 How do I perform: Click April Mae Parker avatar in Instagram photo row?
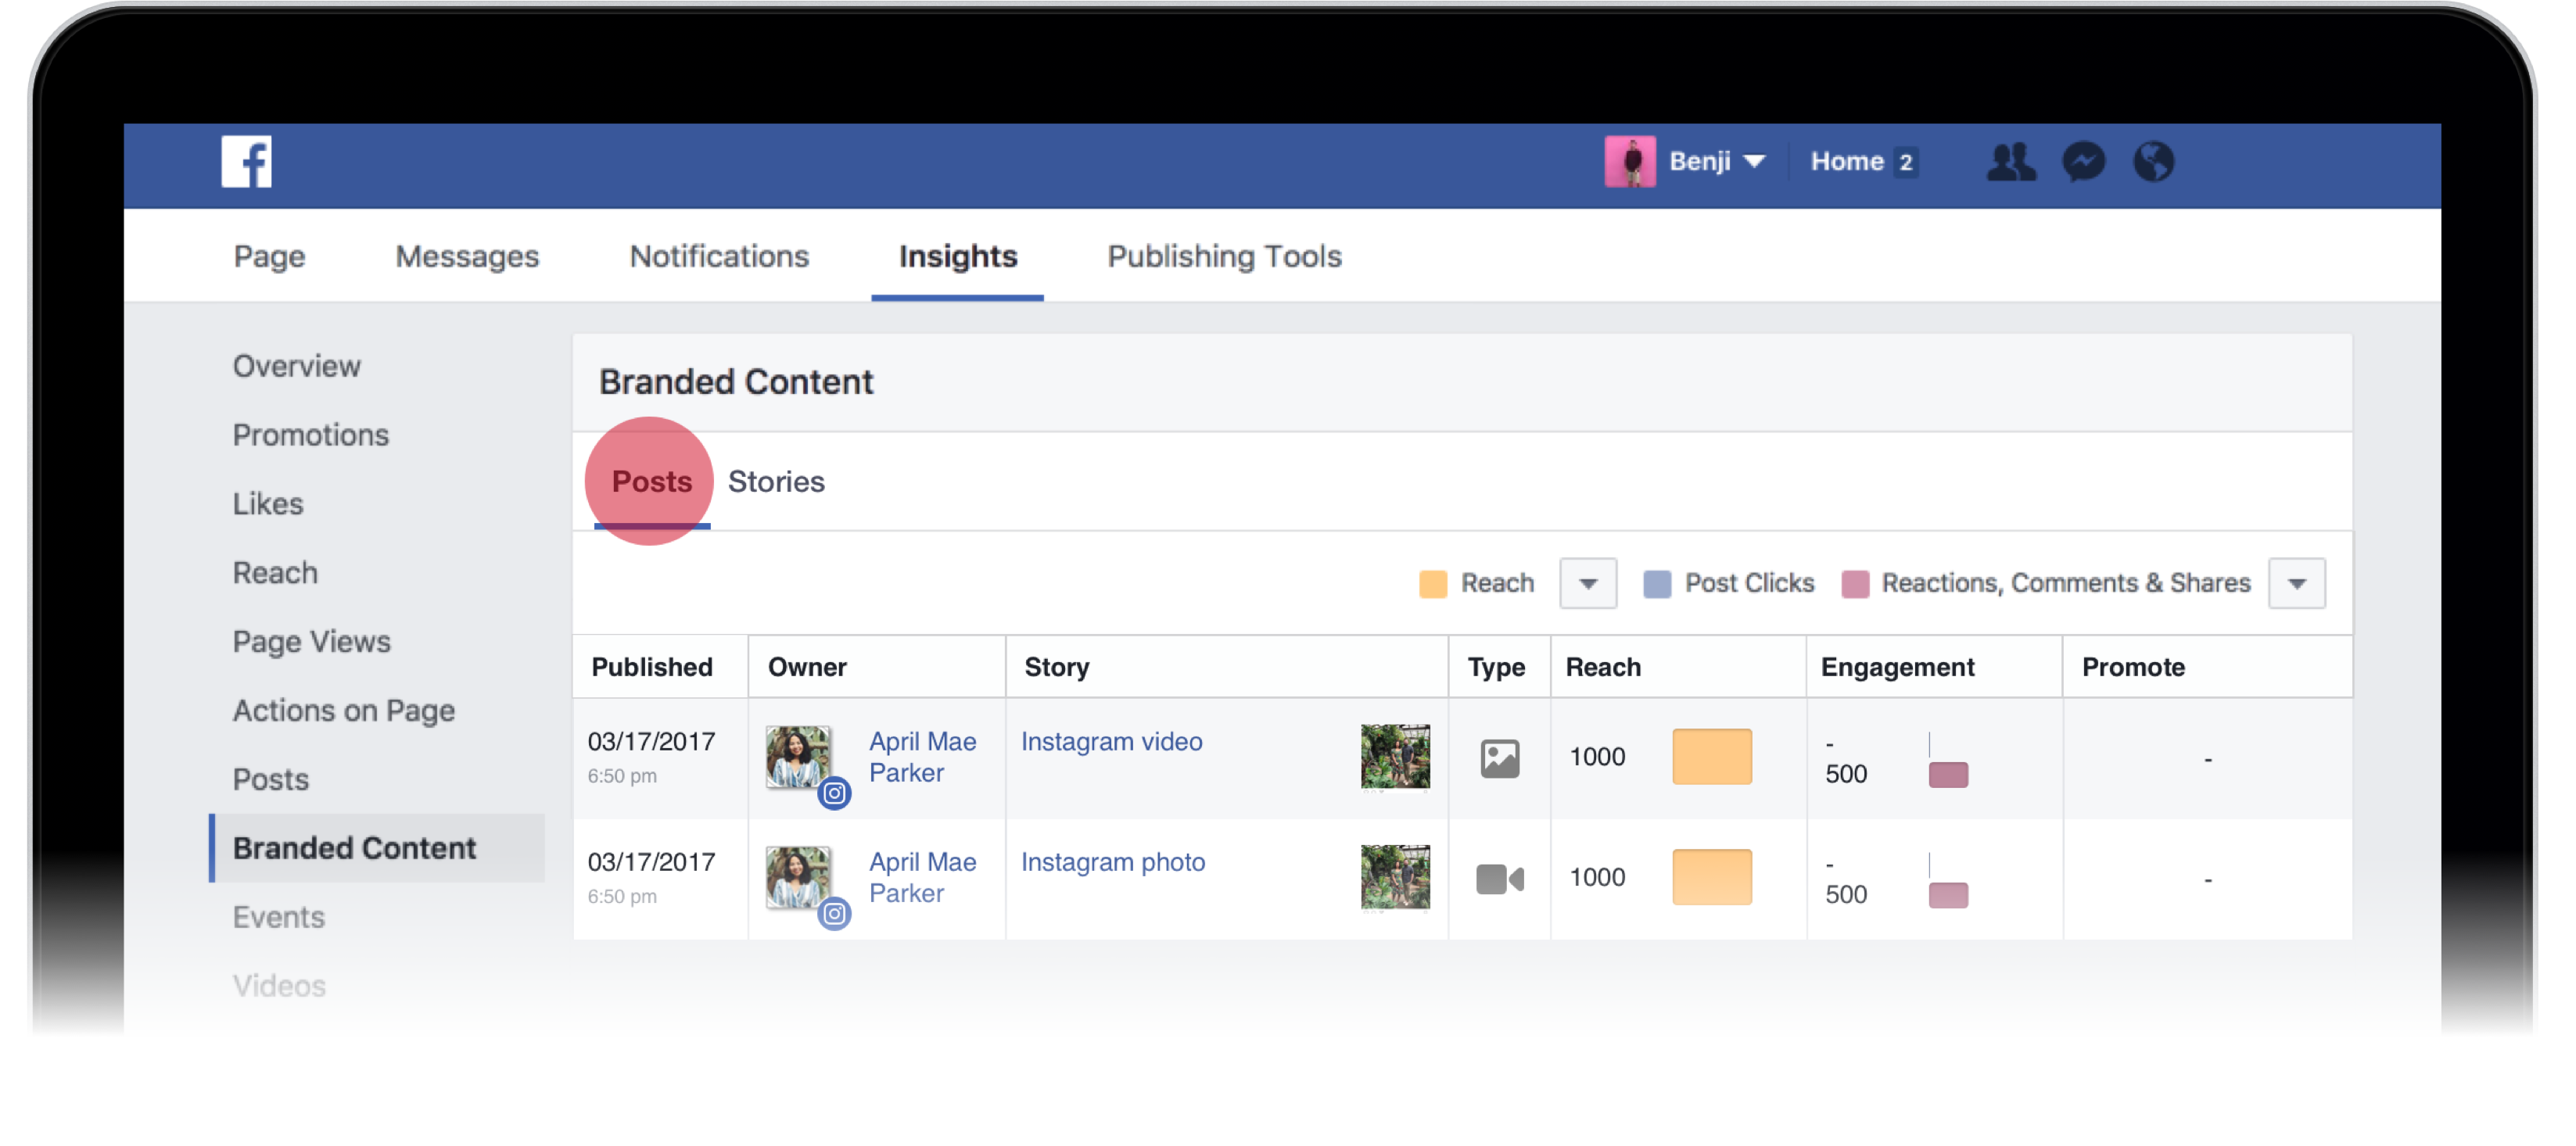[797, 878]
